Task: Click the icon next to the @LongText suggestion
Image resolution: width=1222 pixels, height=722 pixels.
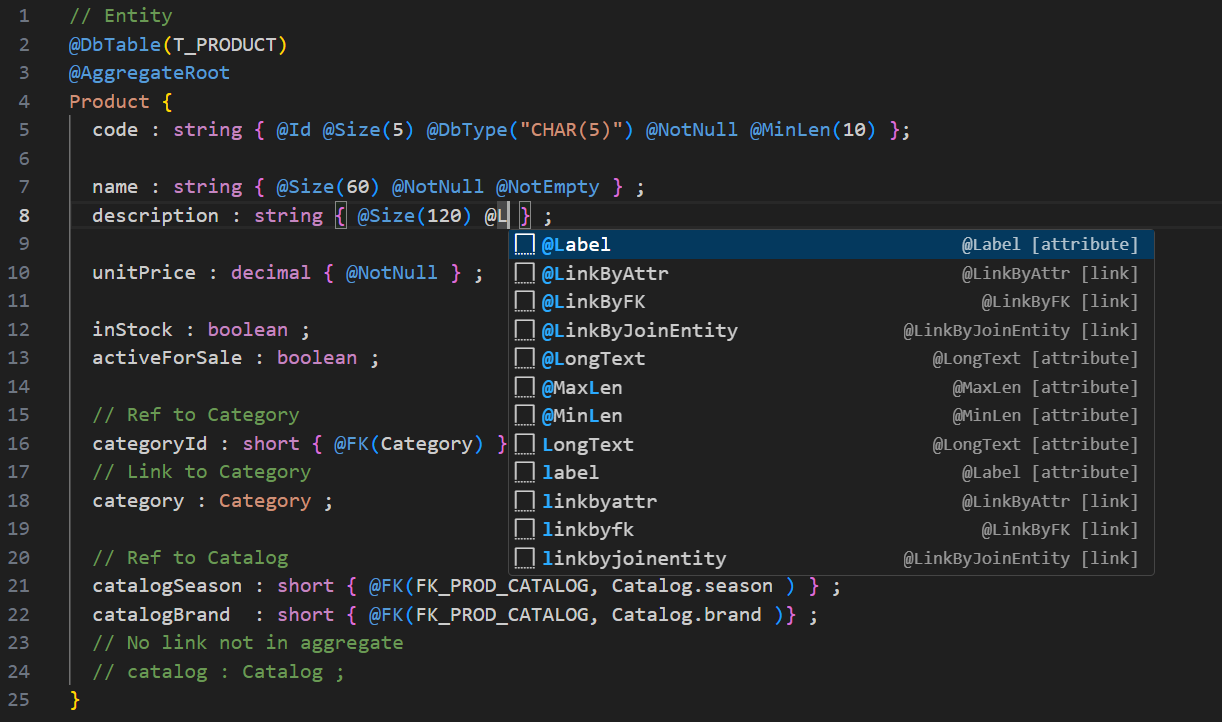Action: pyautogui.click(x=524, y=359)
